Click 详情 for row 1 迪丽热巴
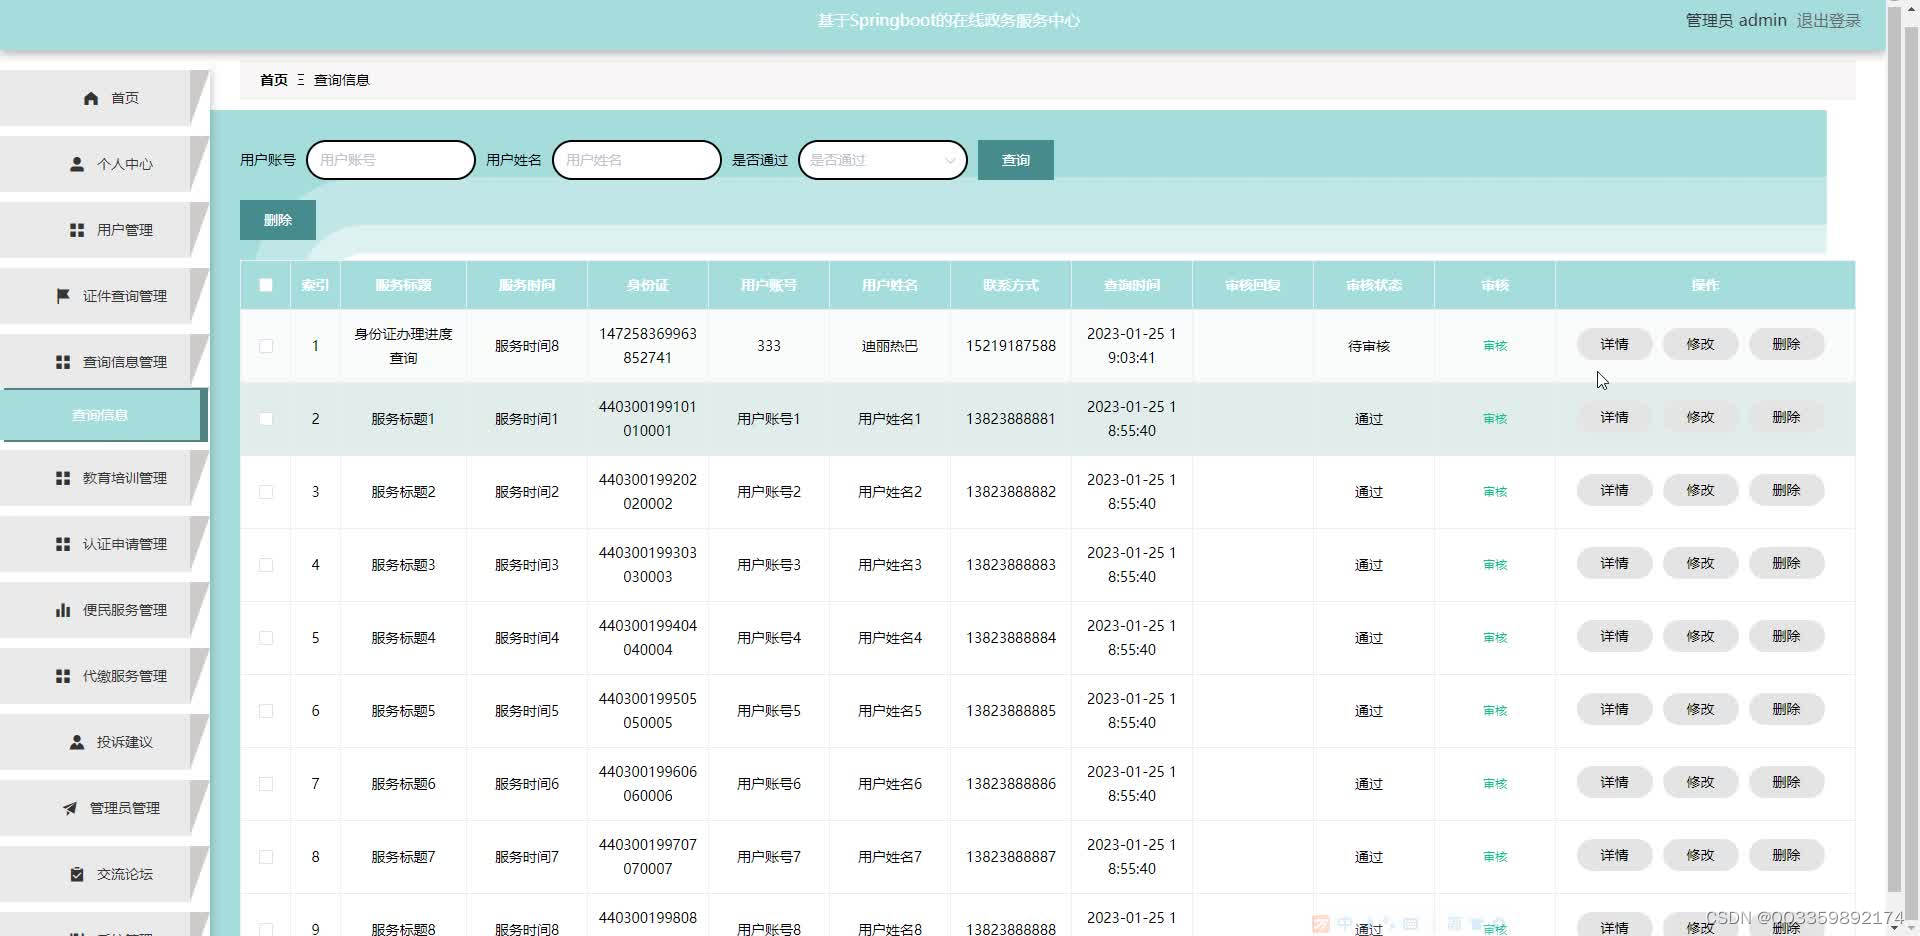 point(1614,344)
